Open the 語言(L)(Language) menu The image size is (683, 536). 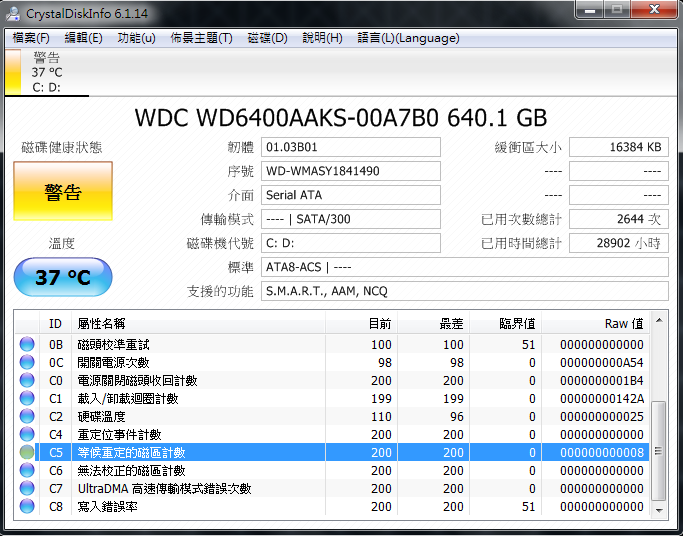[x=408, y=38]
